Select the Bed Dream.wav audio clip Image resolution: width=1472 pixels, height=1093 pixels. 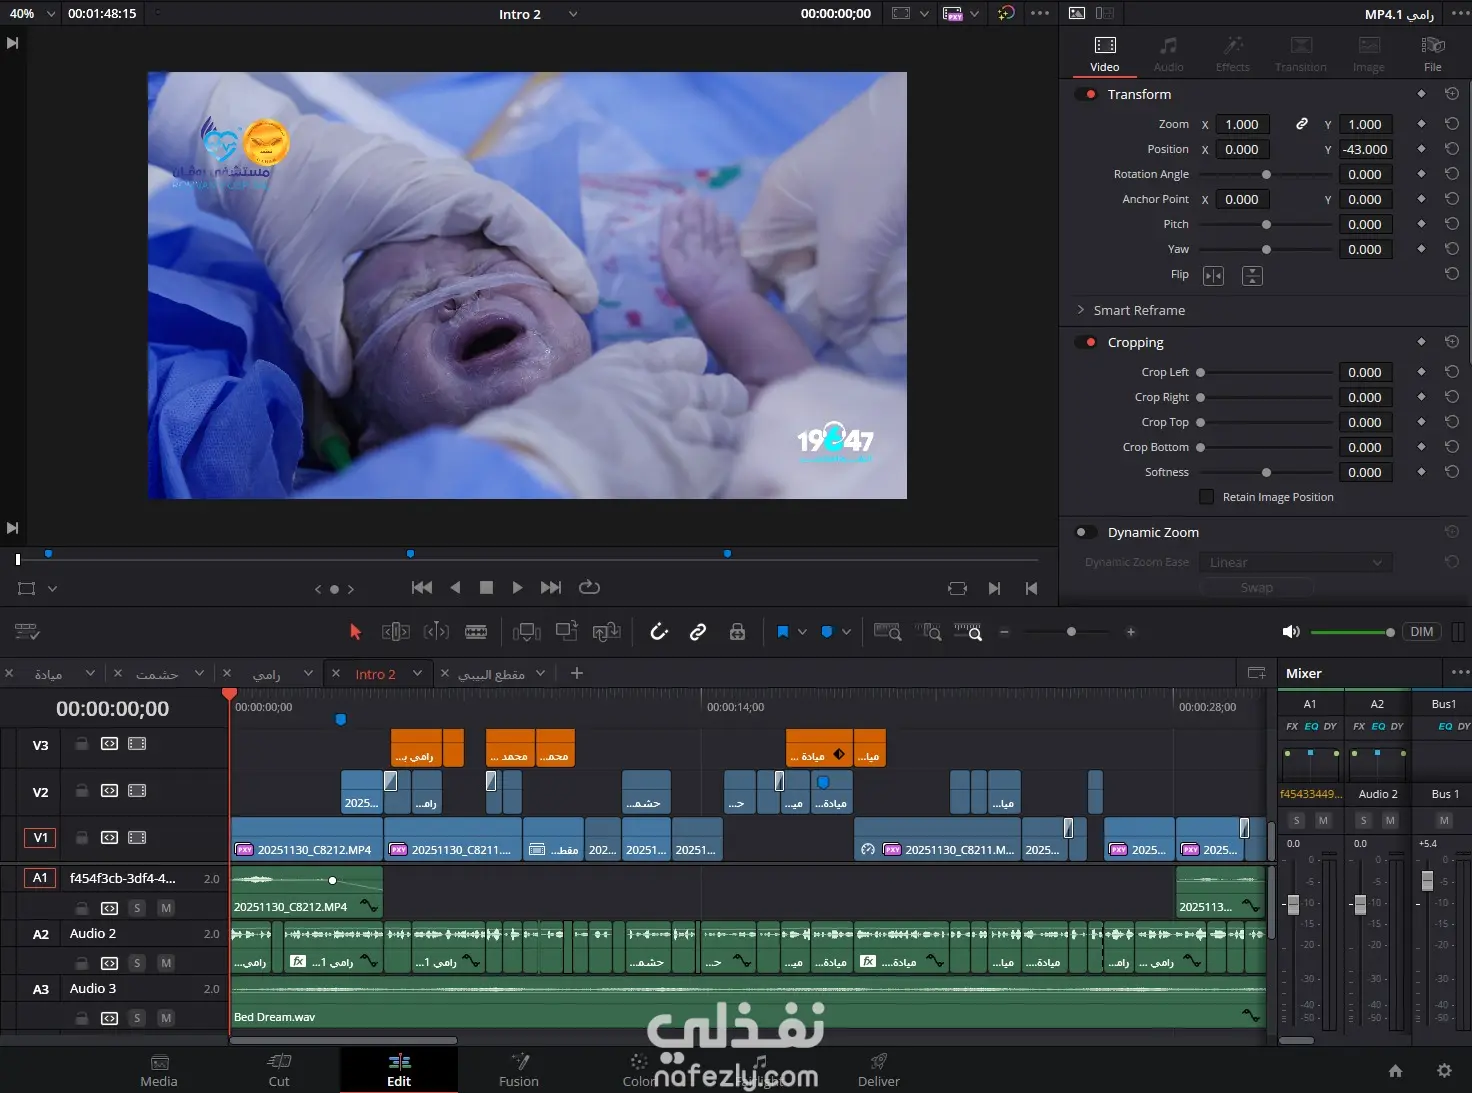pyautogui.click(x=748, y=1003)
